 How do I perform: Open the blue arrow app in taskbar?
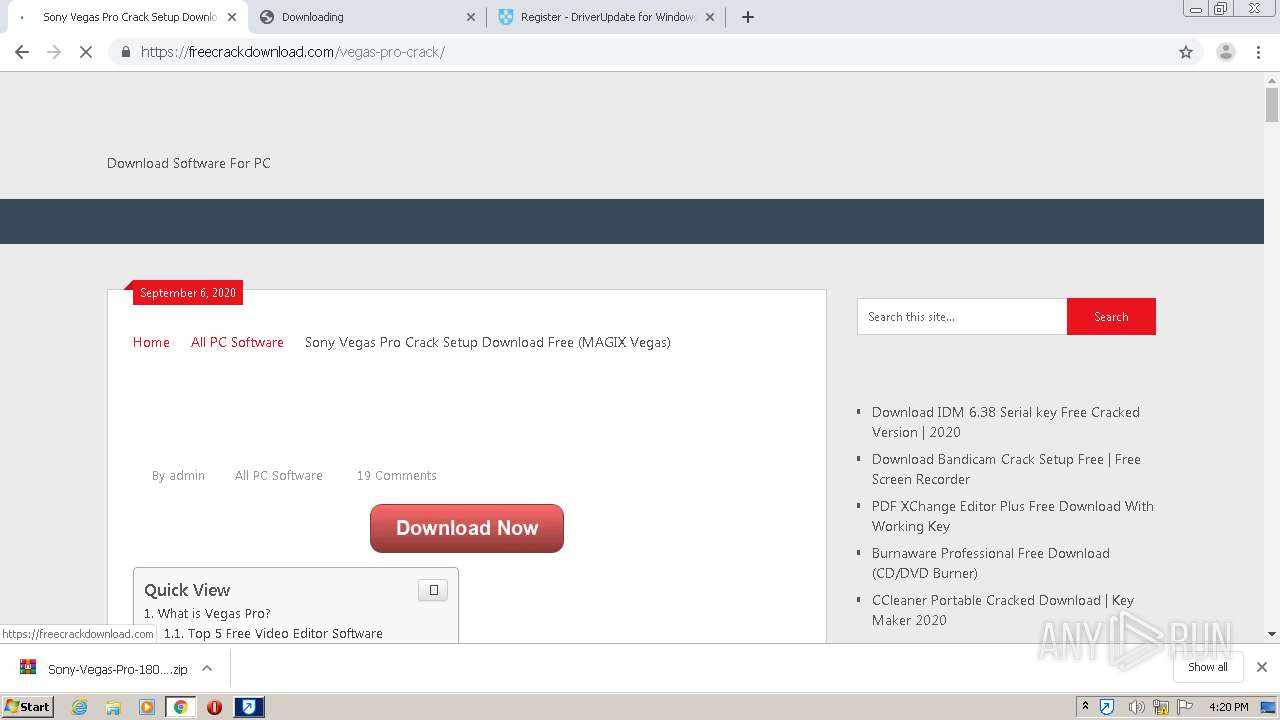click(249, 707)
